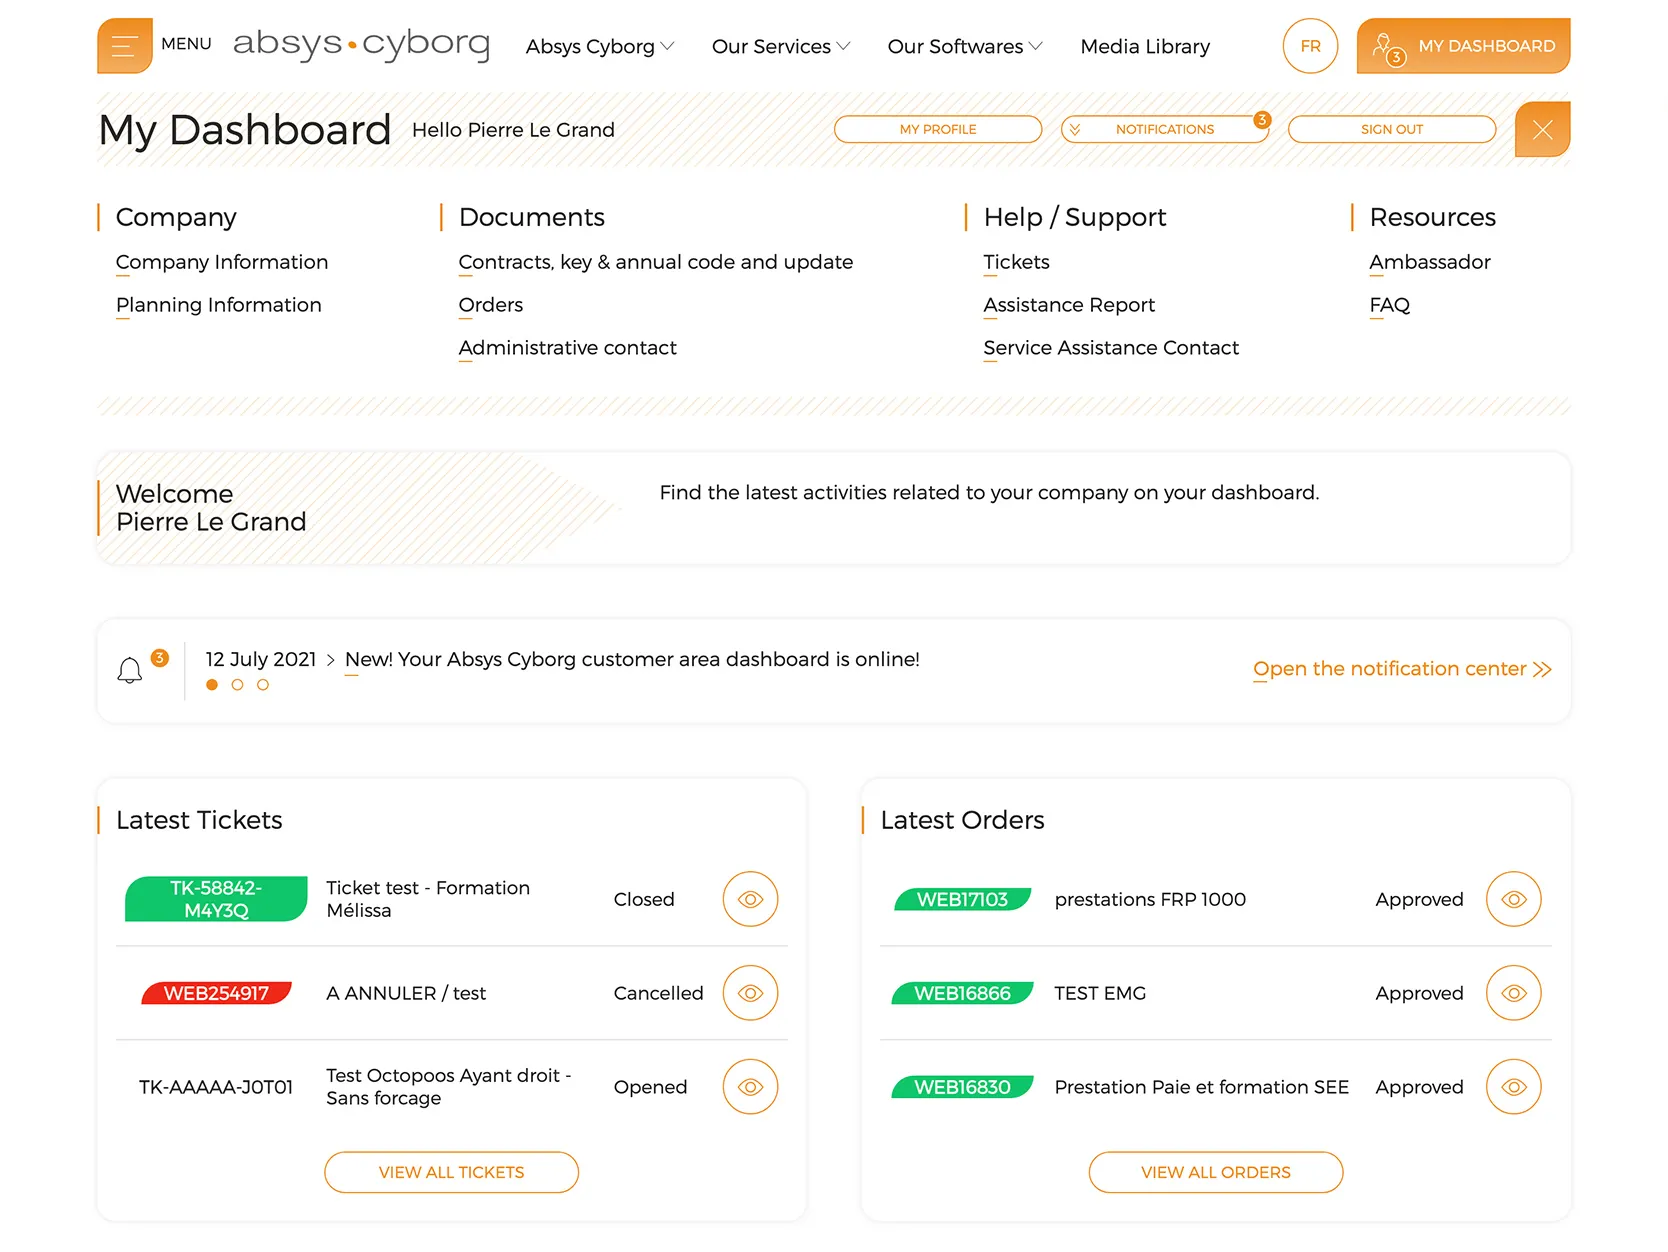
Task: Open Assistance Report link
Action: click(x=1069, y=305)
